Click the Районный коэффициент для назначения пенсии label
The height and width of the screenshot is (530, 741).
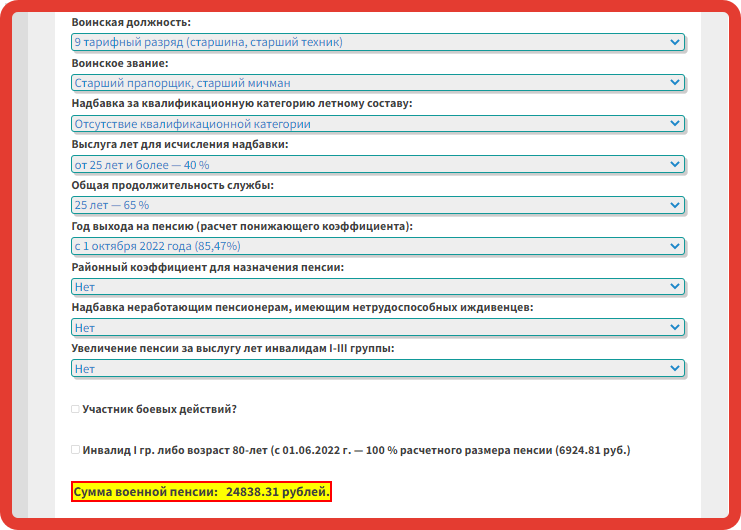point(207,267)
